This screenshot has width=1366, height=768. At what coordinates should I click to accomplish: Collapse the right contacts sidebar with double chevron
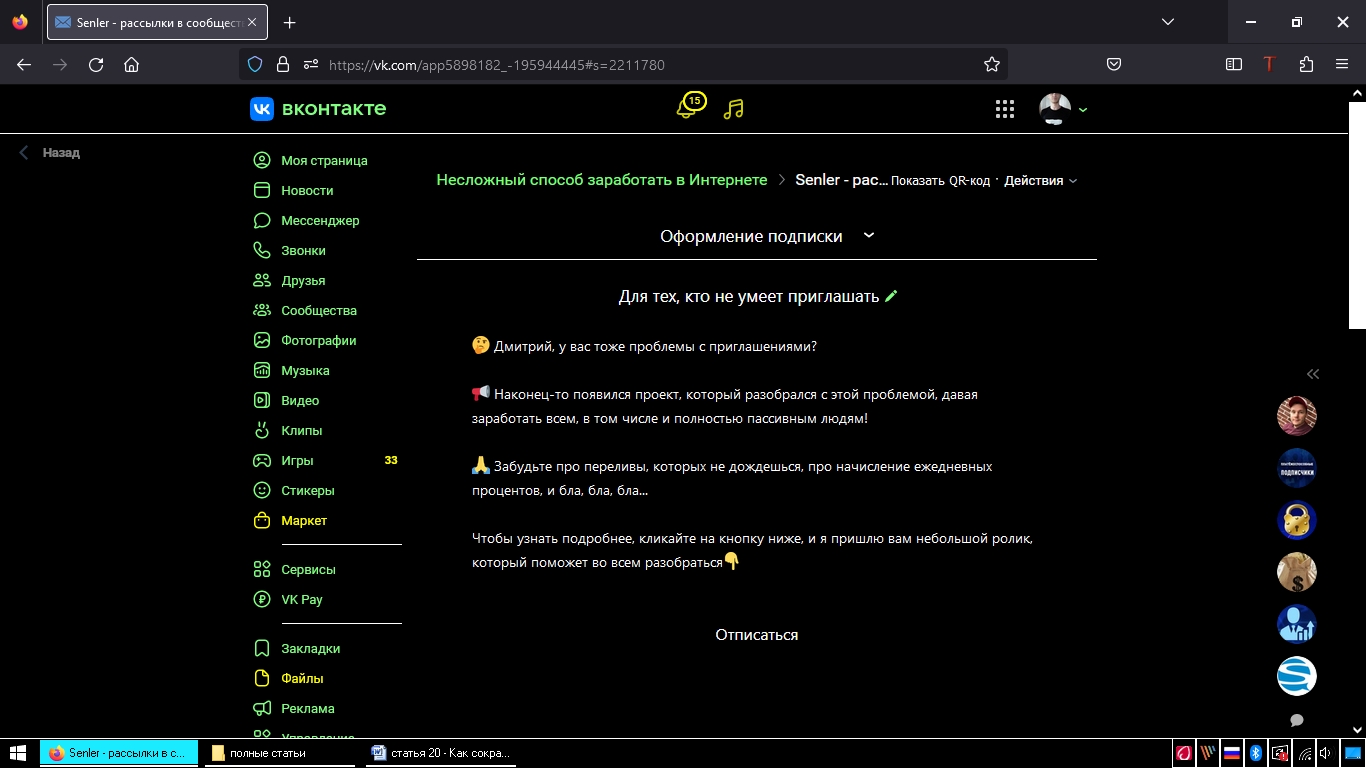(x=1313, y=374)
